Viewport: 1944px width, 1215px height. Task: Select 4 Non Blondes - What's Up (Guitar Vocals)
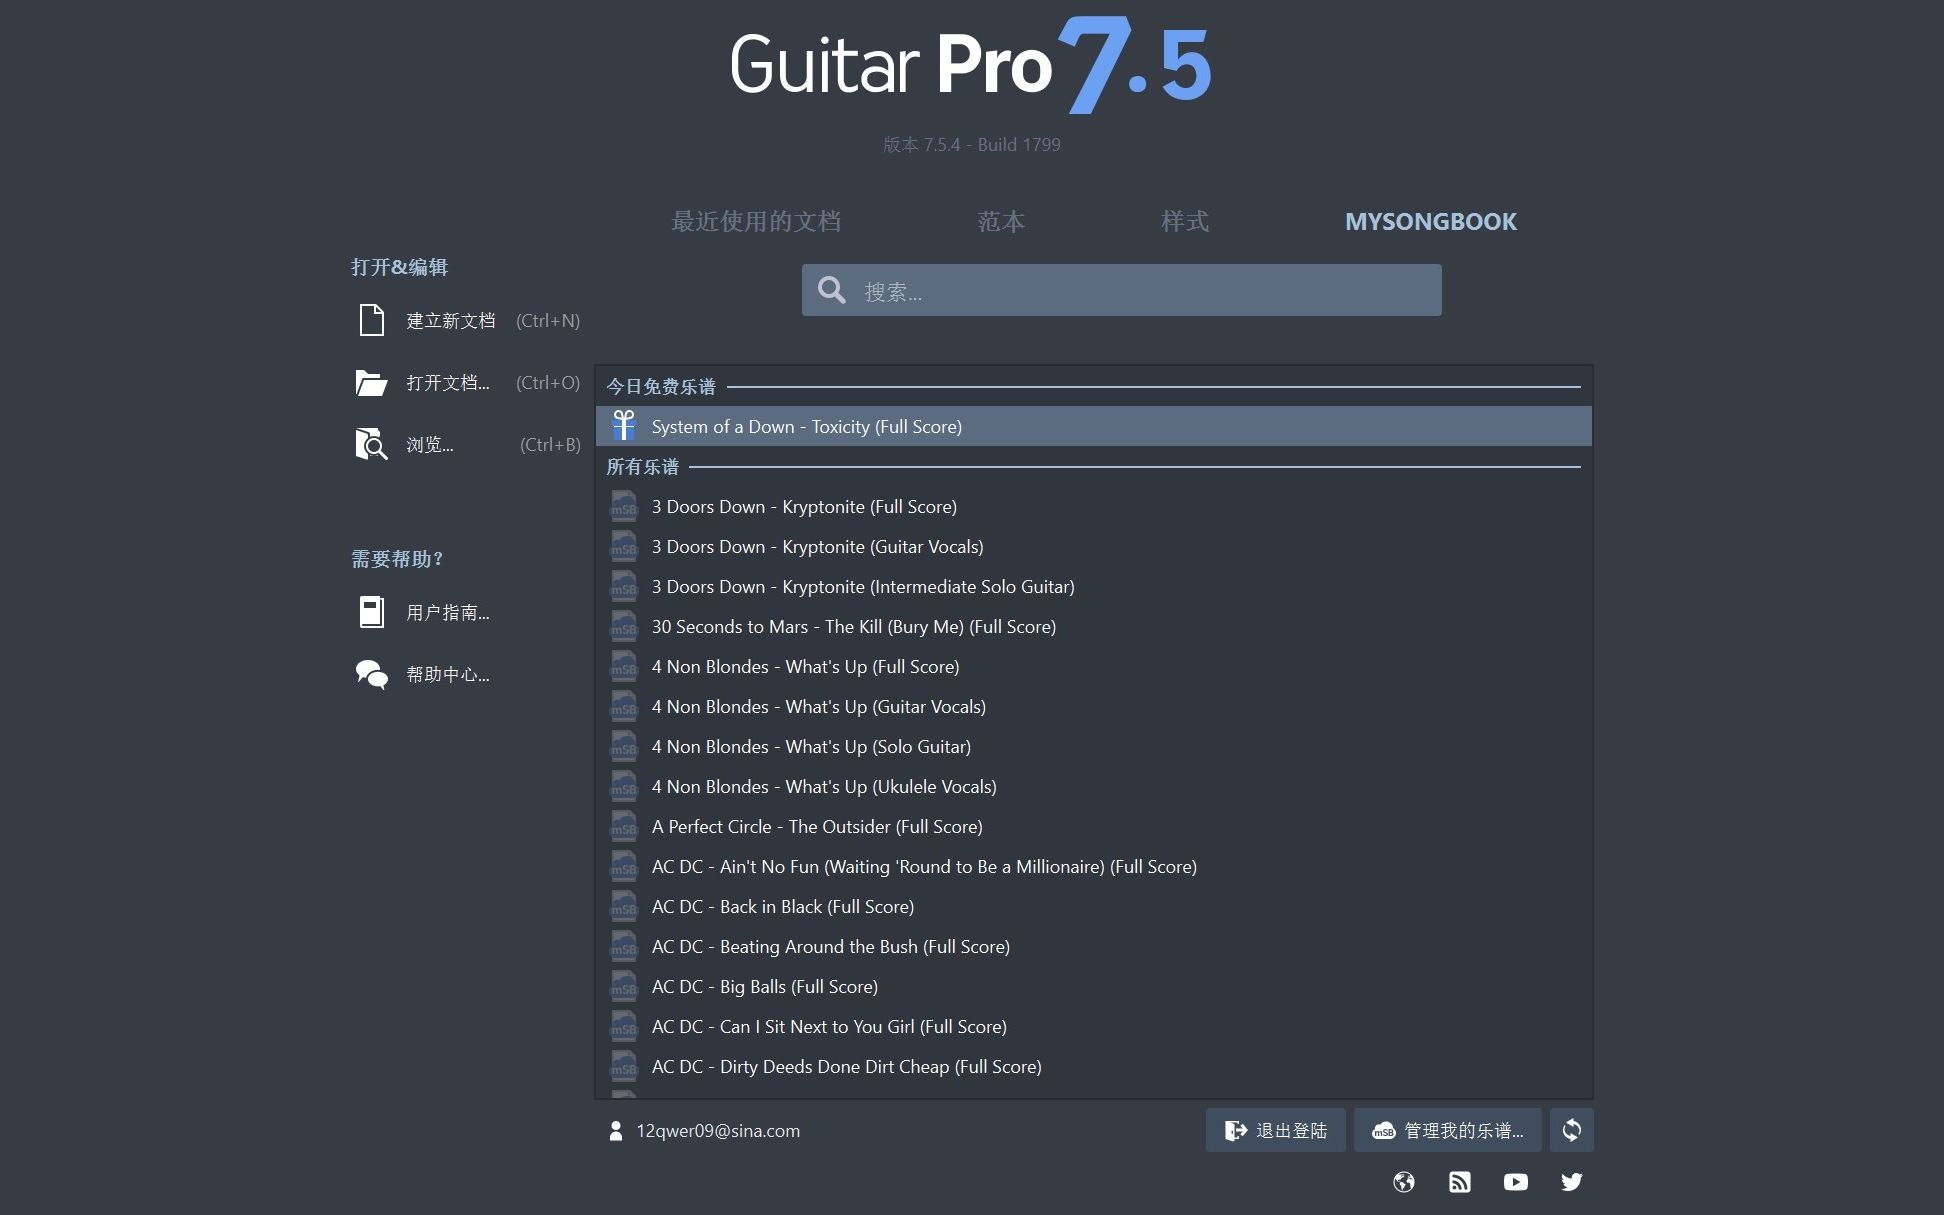1093,707
